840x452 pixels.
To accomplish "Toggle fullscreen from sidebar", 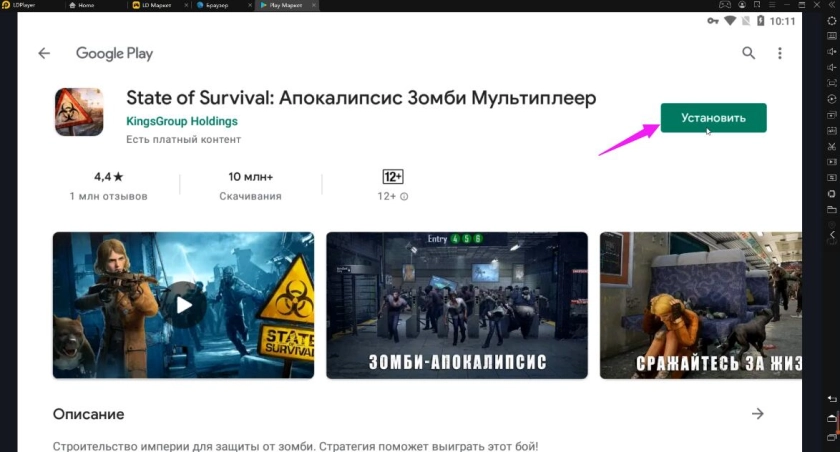I will tap(831, 83).
